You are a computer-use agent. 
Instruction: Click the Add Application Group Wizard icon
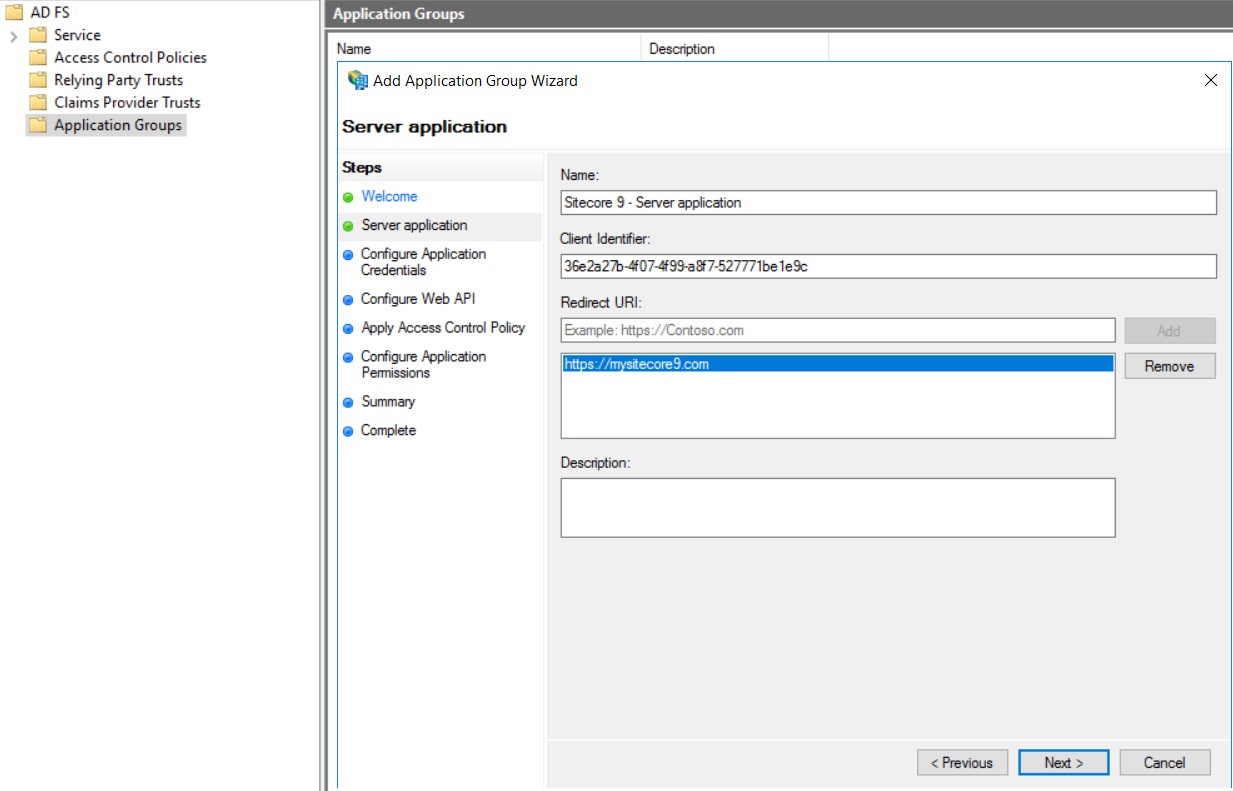point(357,80)
